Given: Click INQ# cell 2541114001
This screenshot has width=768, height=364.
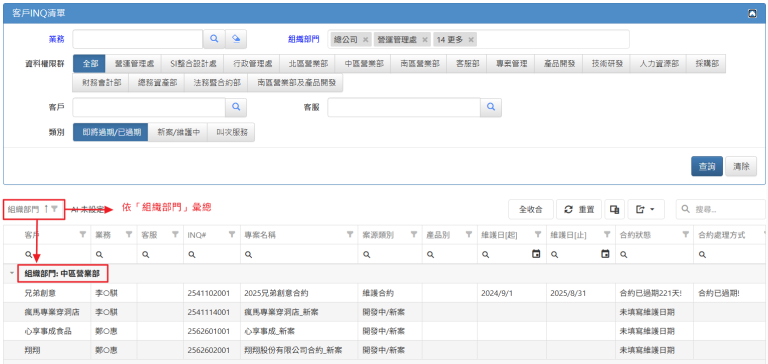Looking at the screenshot, I should (209, 312).
